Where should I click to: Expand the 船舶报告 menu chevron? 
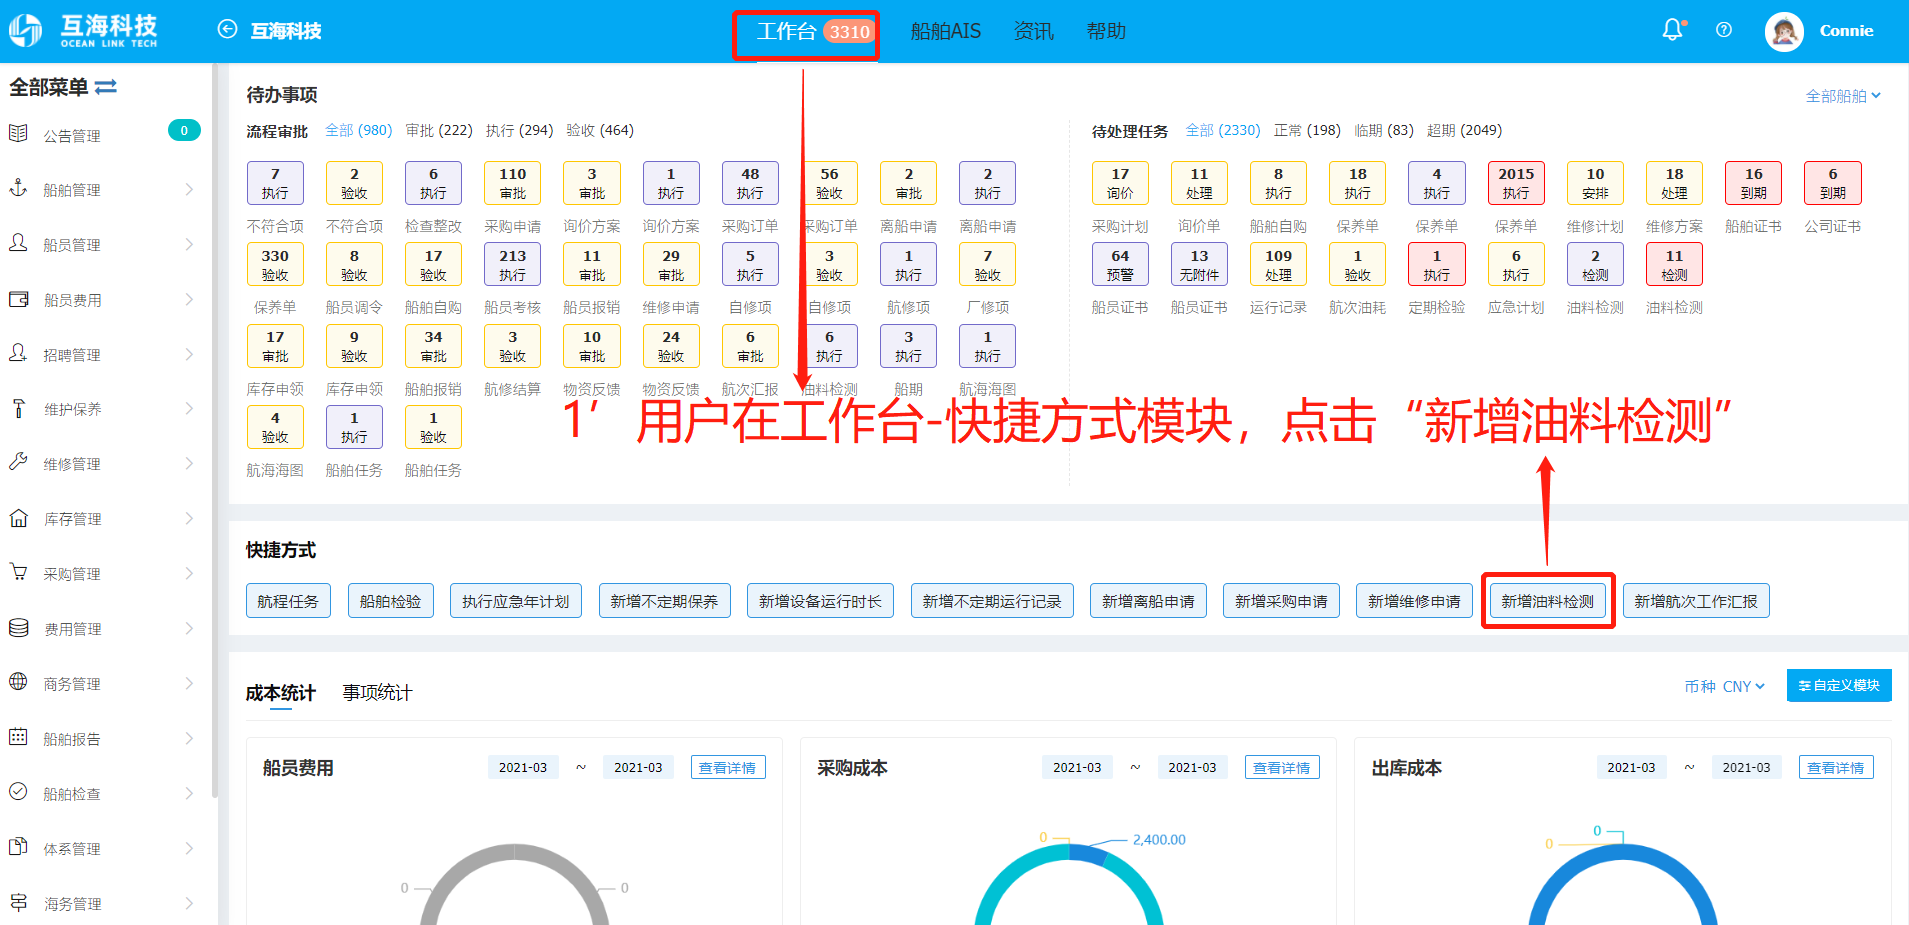click(189, 738)
